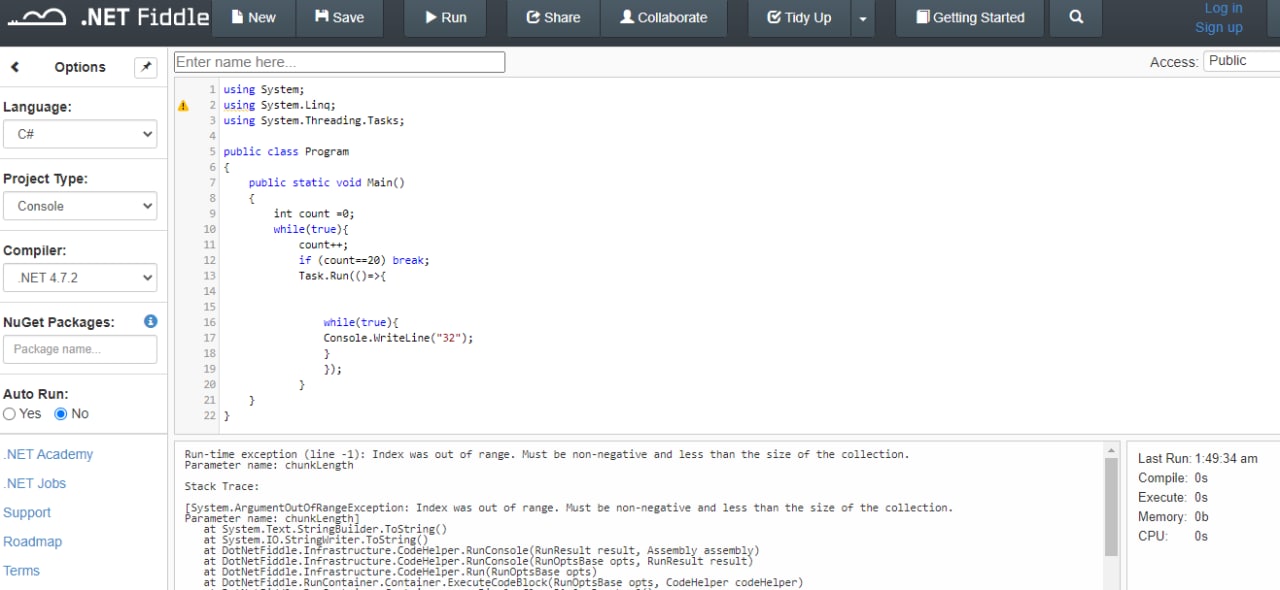Click 'using System.Threading.Tasks;' line
Image resolution: width=1280 pixels, height=590 pixels.
(x=313, y=121)
